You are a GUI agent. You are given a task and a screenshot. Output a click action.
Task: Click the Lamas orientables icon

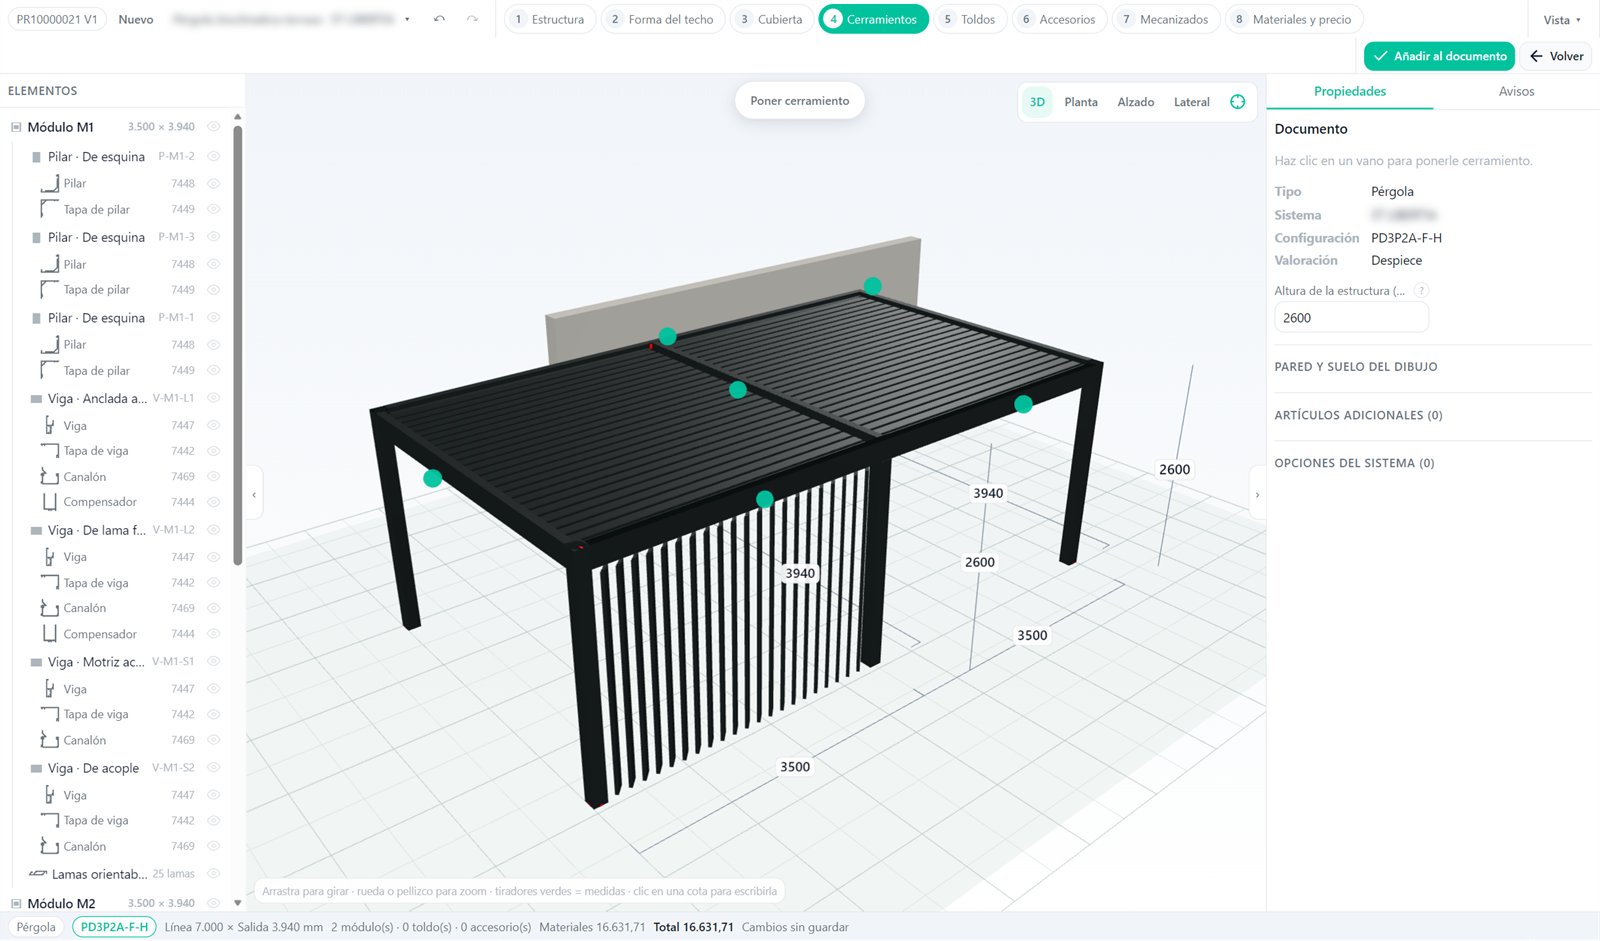(x=38, y=874)
